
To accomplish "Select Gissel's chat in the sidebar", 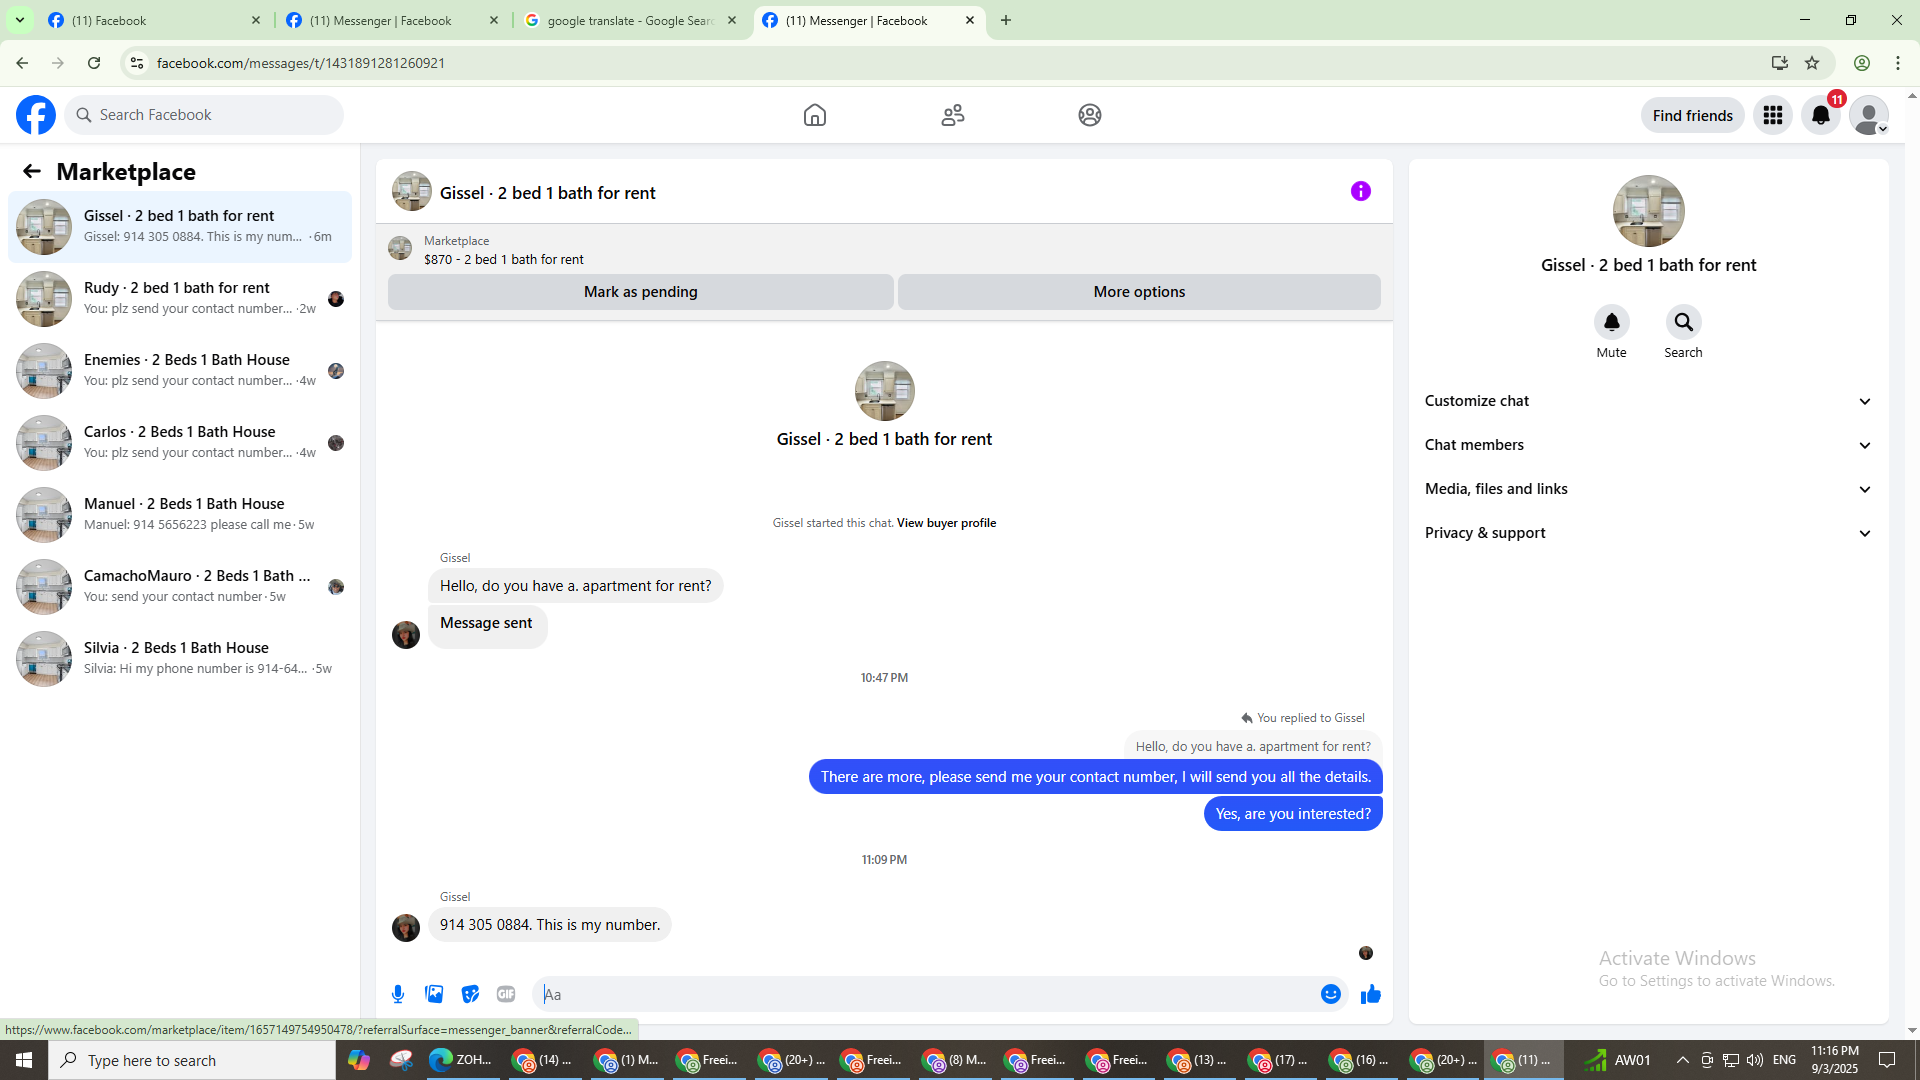I will pyautogui.click(x=180, y=227).
